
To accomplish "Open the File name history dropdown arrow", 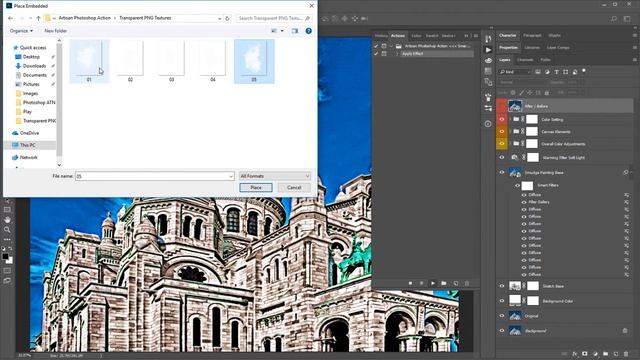I will pos(231,176).
